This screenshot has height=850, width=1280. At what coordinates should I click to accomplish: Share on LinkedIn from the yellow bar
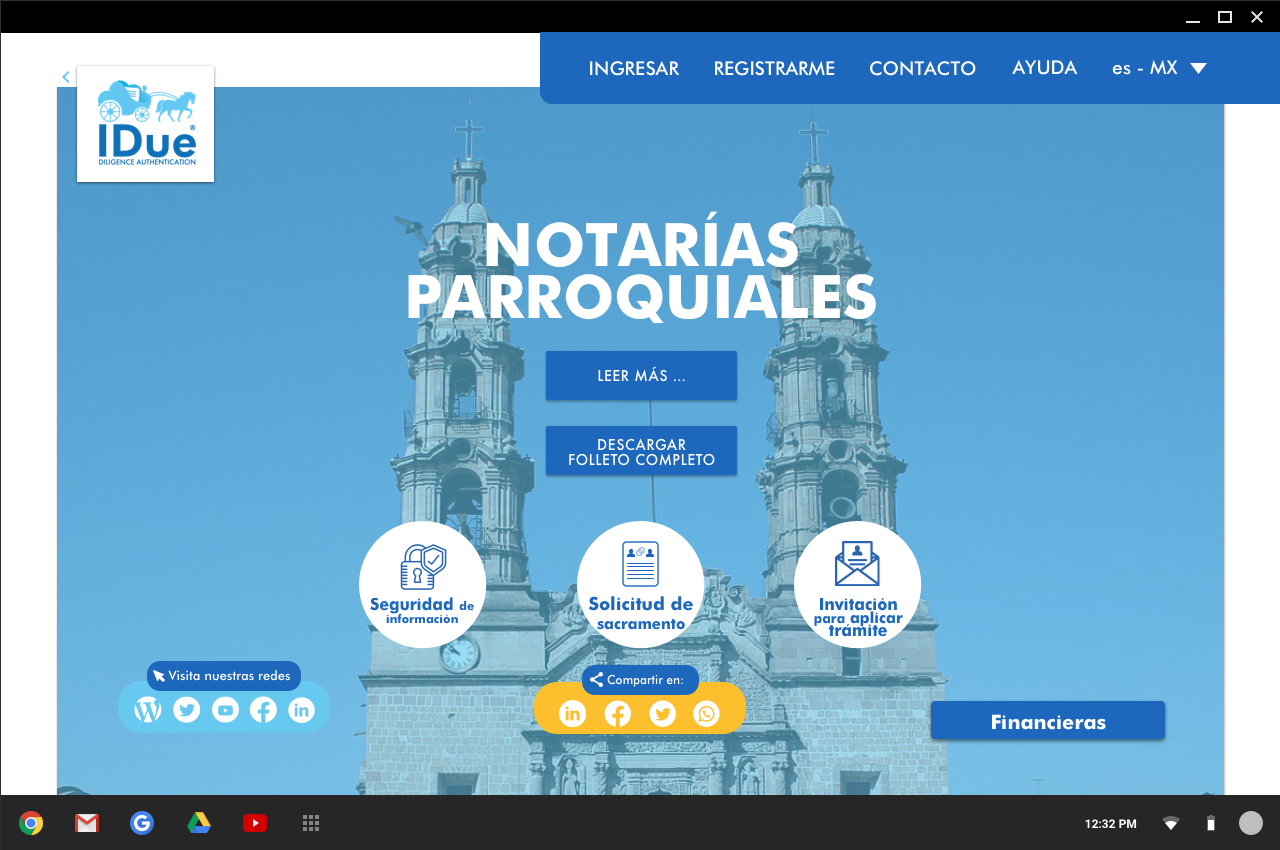click(x=572, y=713)
